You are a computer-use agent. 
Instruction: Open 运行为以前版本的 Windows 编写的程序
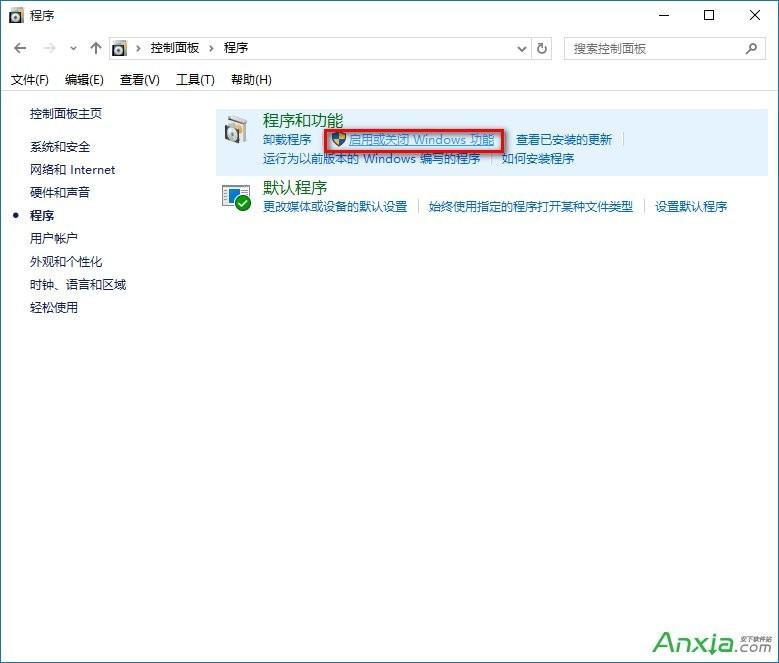point(372,159)
